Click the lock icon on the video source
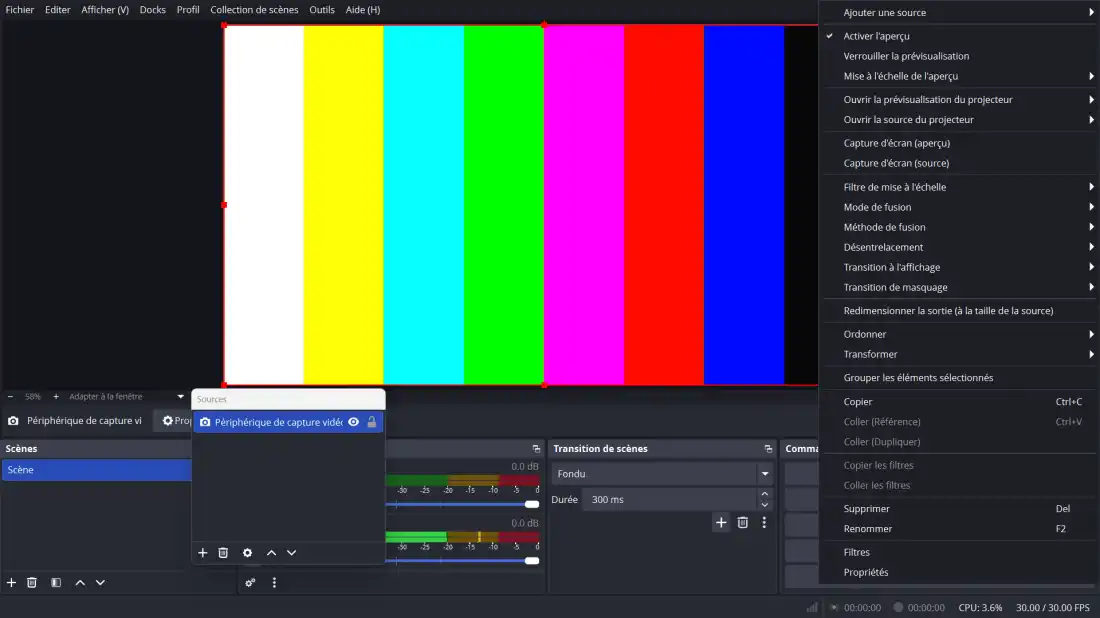The width and height of the screenshot is (1100, 618). tap(372, 422)
